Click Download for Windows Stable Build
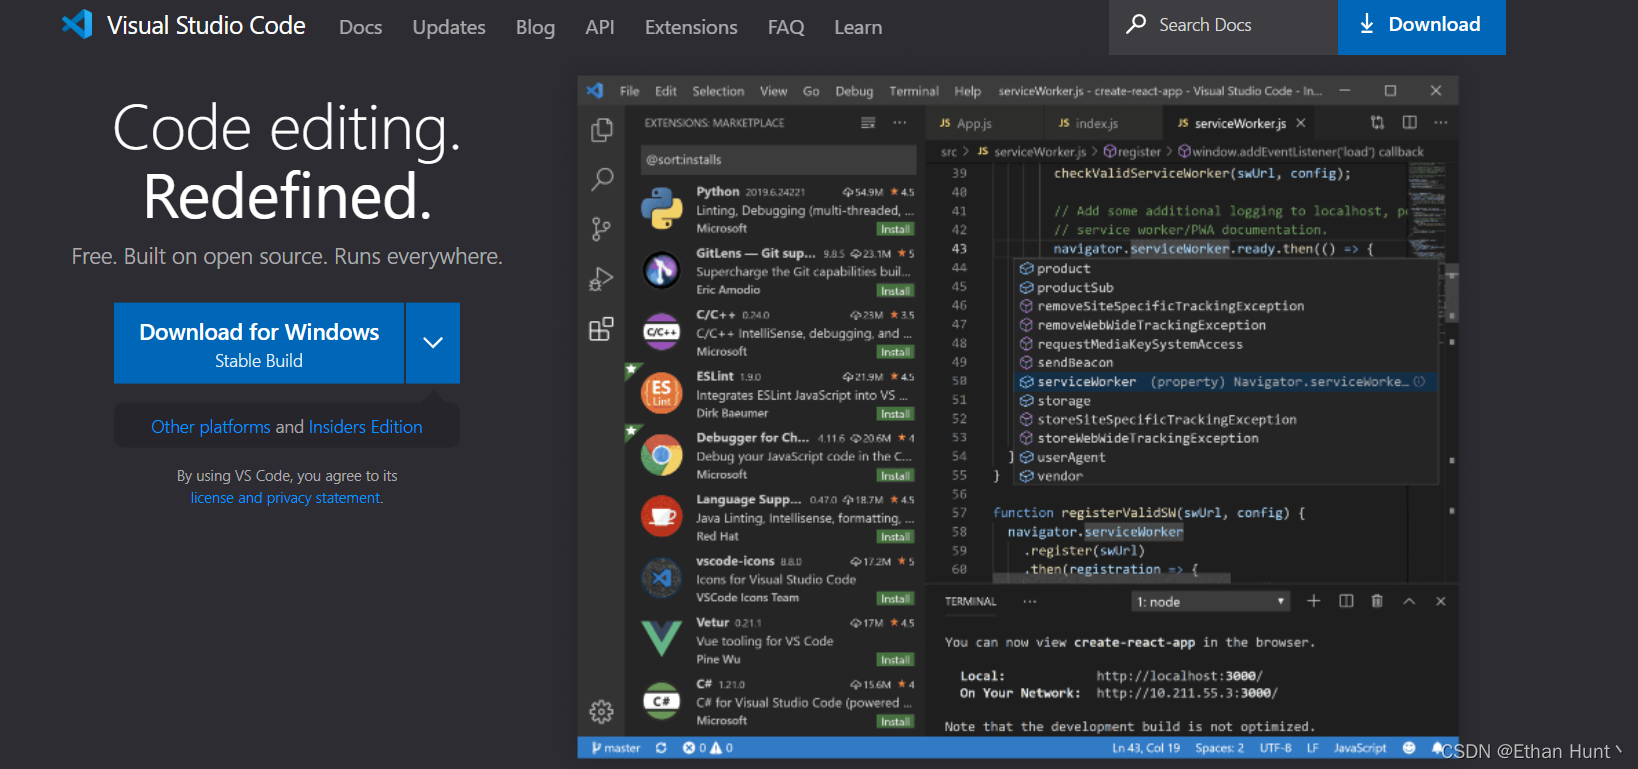The width and height of the screenshot is (1638, 769). point(259,343)
